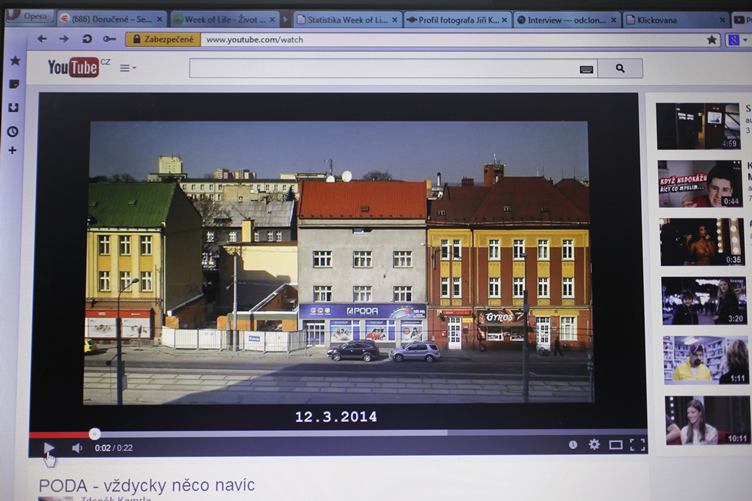Screen dimensions: 752x501
Task: Close the Doručené tab
Action: click(160, 20)
